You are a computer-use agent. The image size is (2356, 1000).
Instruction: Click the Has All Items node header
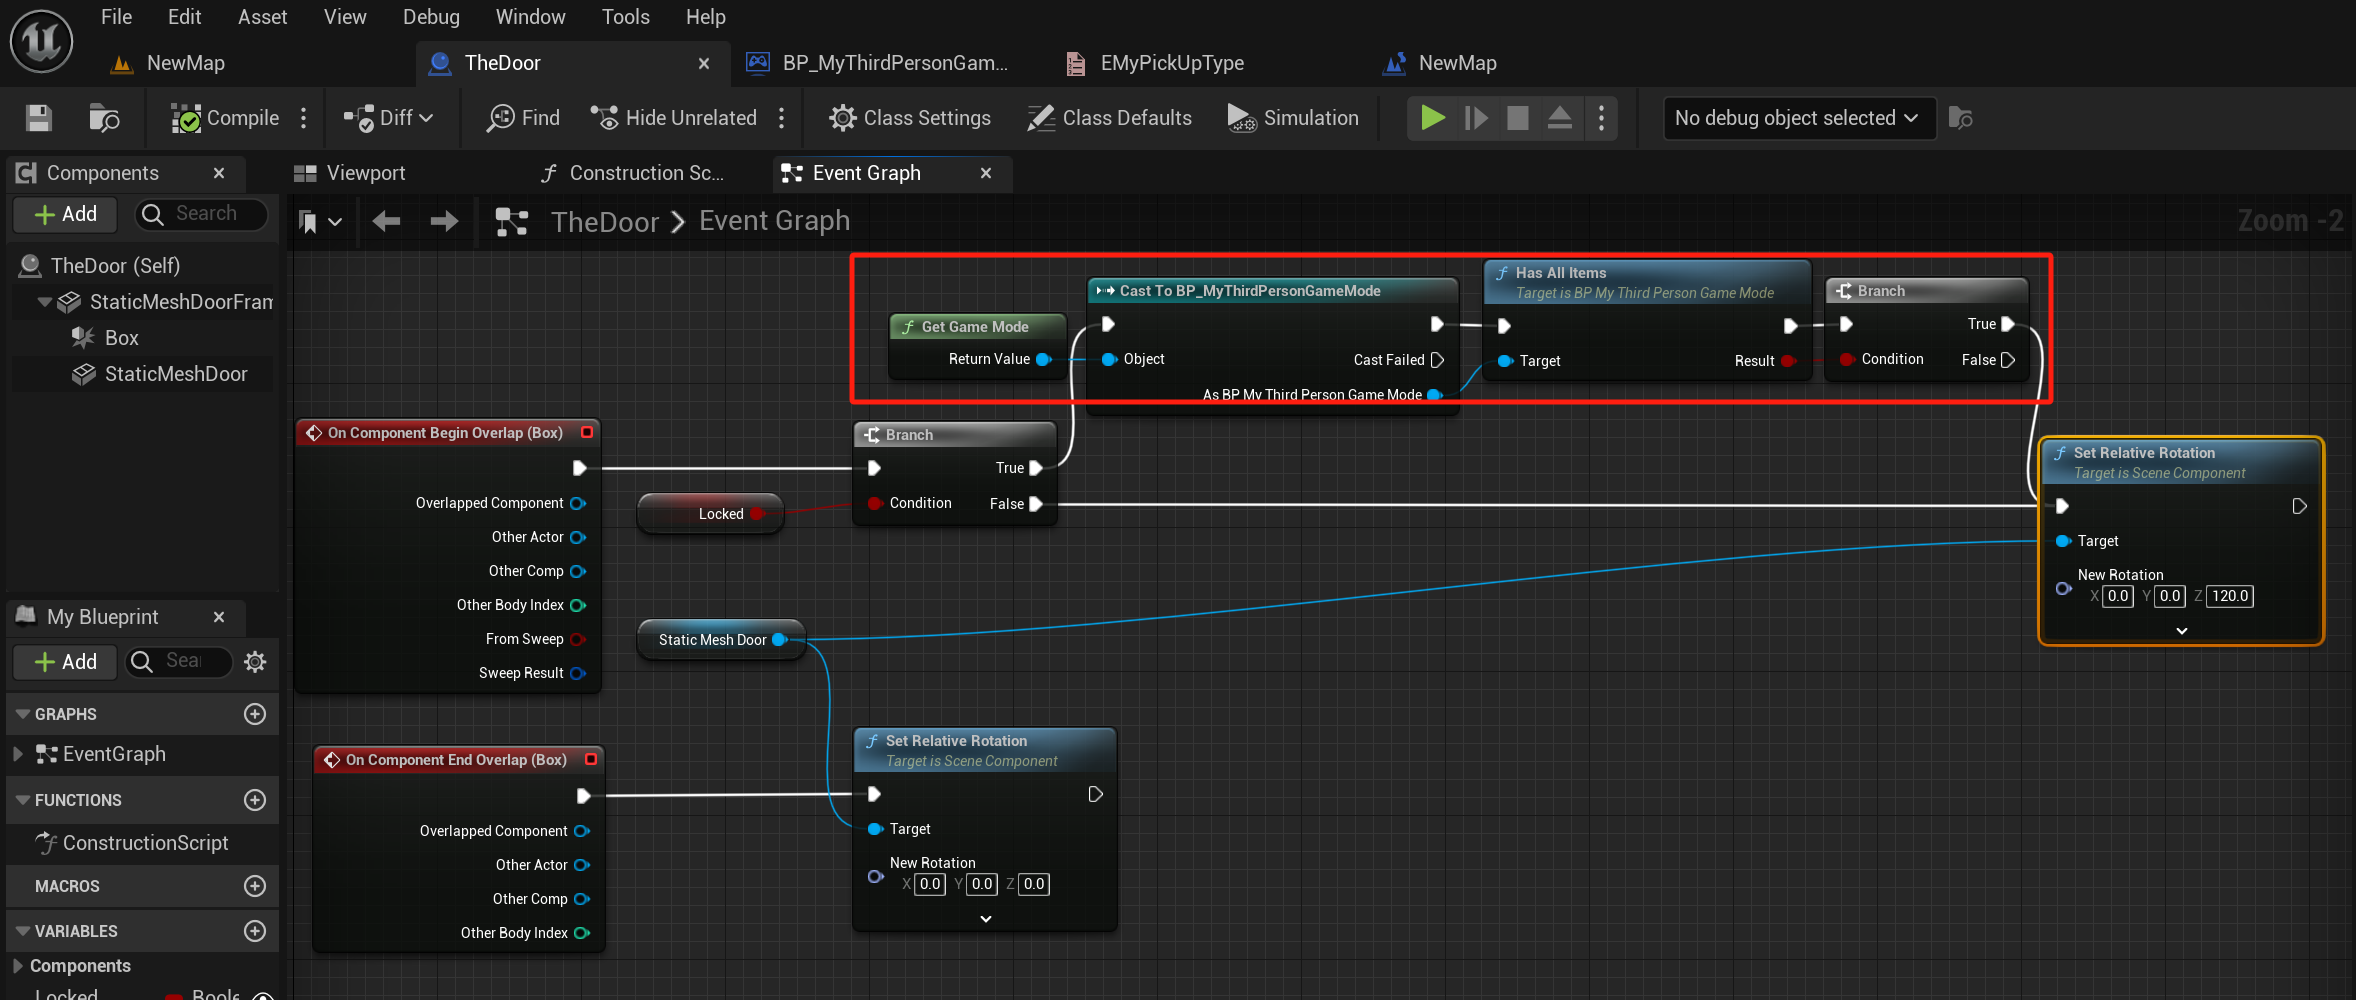(x=1648, y=281)
